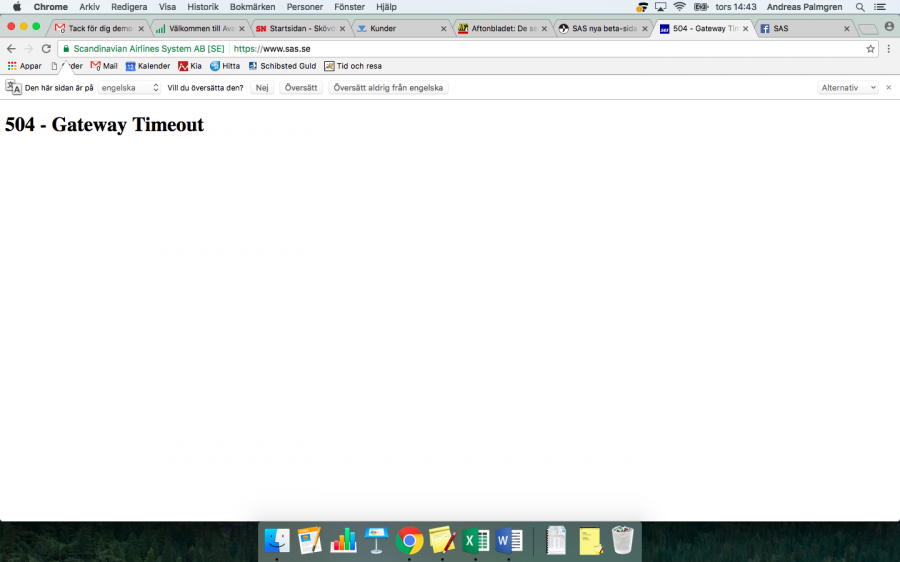Open Chrome's three-dot menu
The width and height of the screenshot is (900, 562).
coord(888,48)
